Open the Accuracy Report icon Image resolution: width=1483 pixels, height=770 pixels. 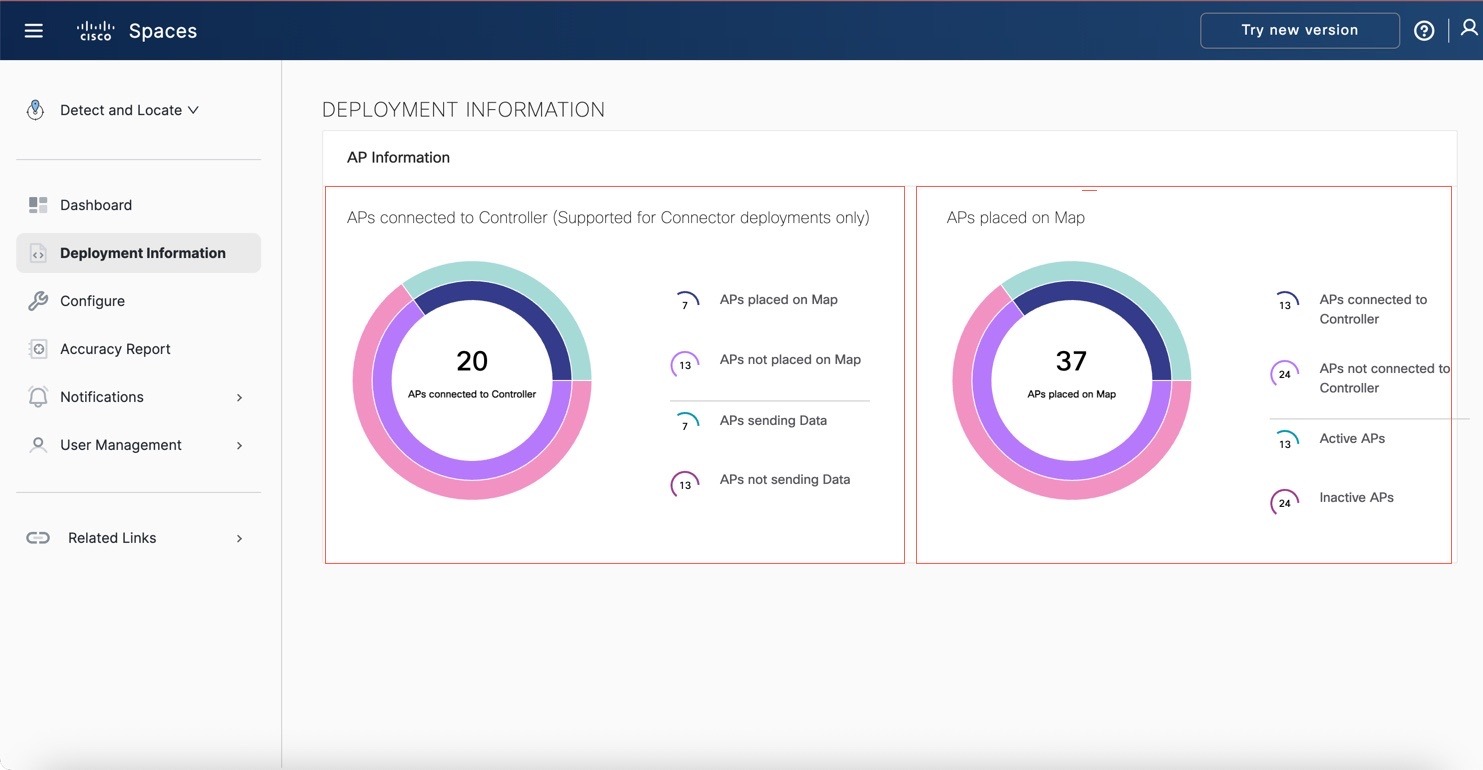point(37,348)
